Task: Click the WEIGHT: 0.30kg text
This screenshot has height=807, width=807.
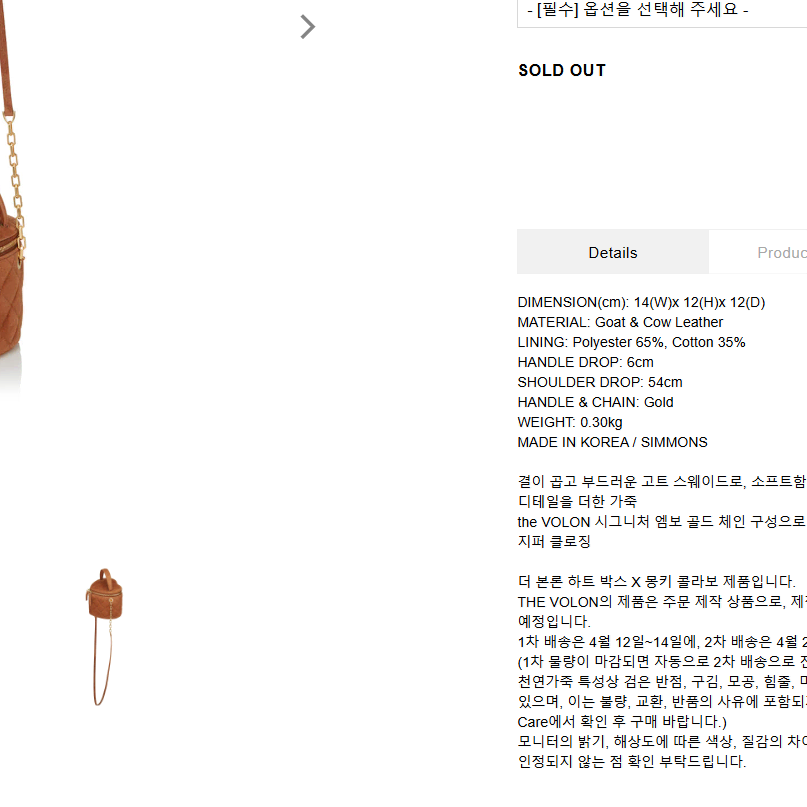Action: click(570, 423)
